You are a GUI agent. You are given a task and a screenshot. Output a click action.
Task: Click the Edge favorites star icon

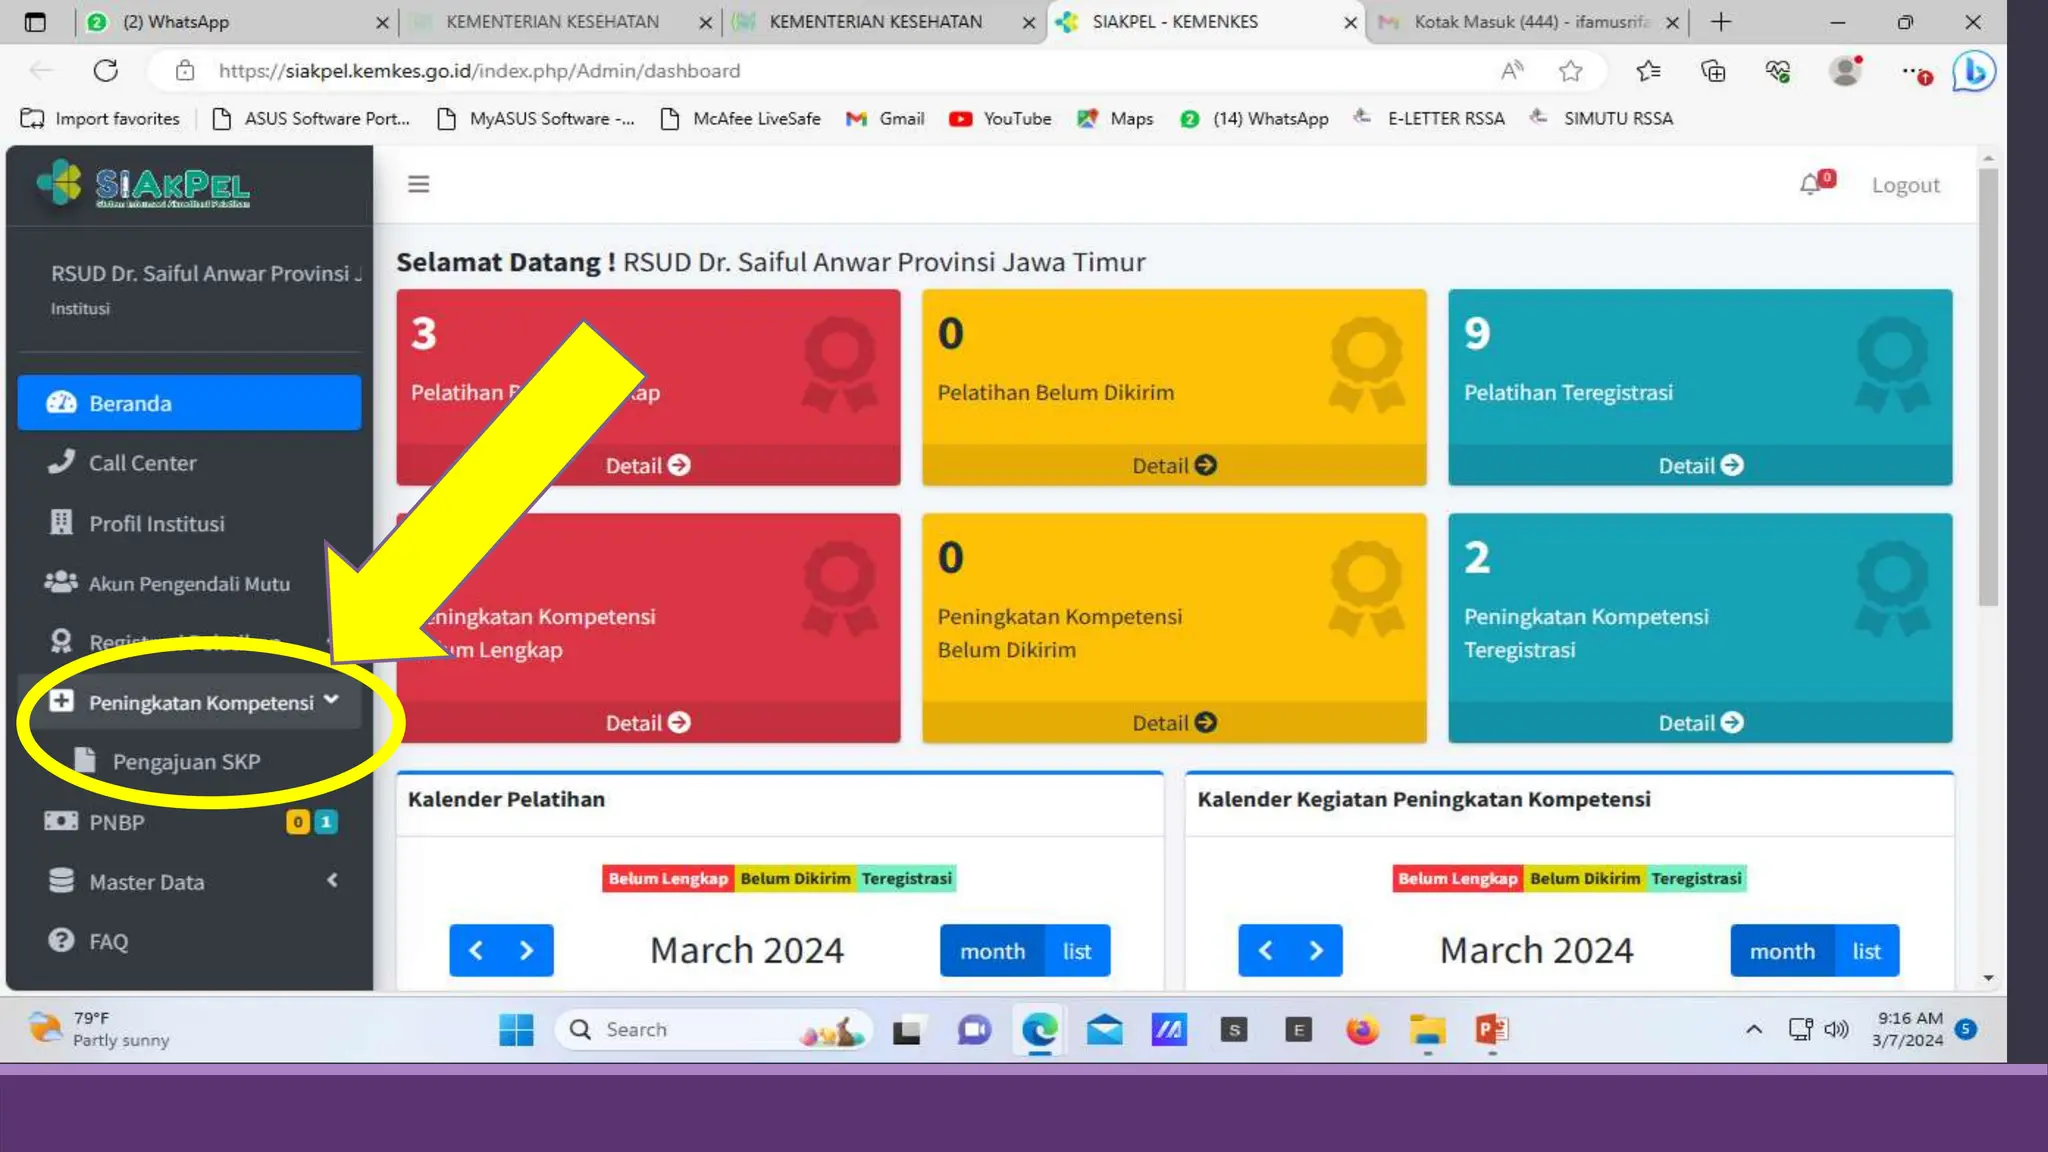click(x=1570, y=71)
